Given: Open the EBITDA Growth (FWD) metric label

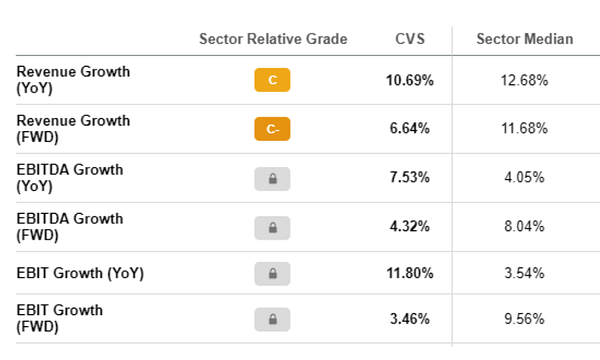Looking at the screenshot, I should click(x=70, y=226).
